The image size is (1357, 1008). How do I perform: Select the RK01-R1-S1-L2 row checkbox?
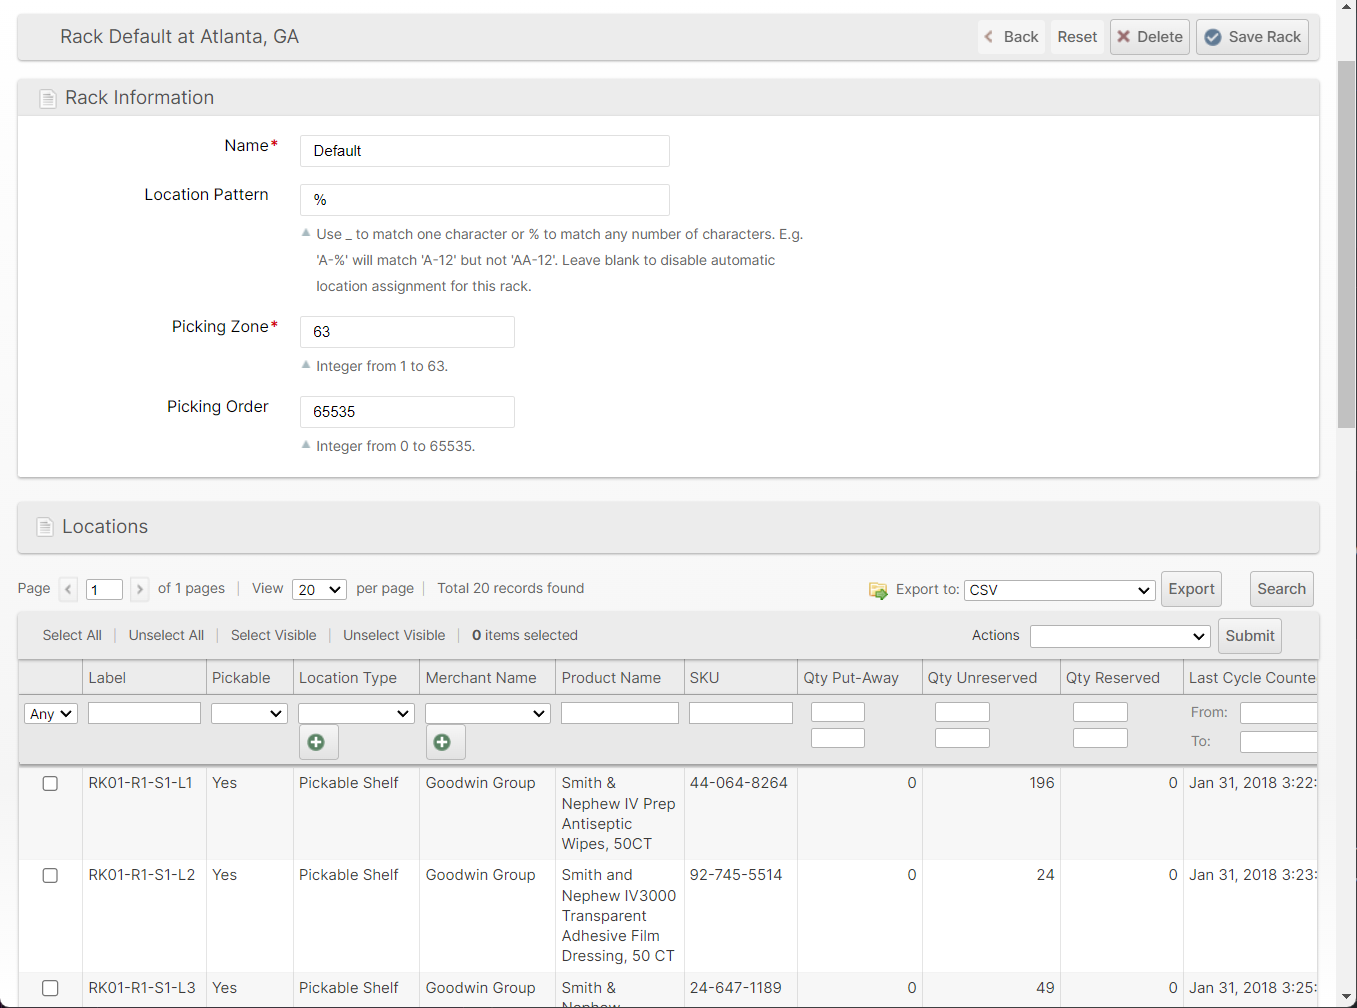(50, 876)
